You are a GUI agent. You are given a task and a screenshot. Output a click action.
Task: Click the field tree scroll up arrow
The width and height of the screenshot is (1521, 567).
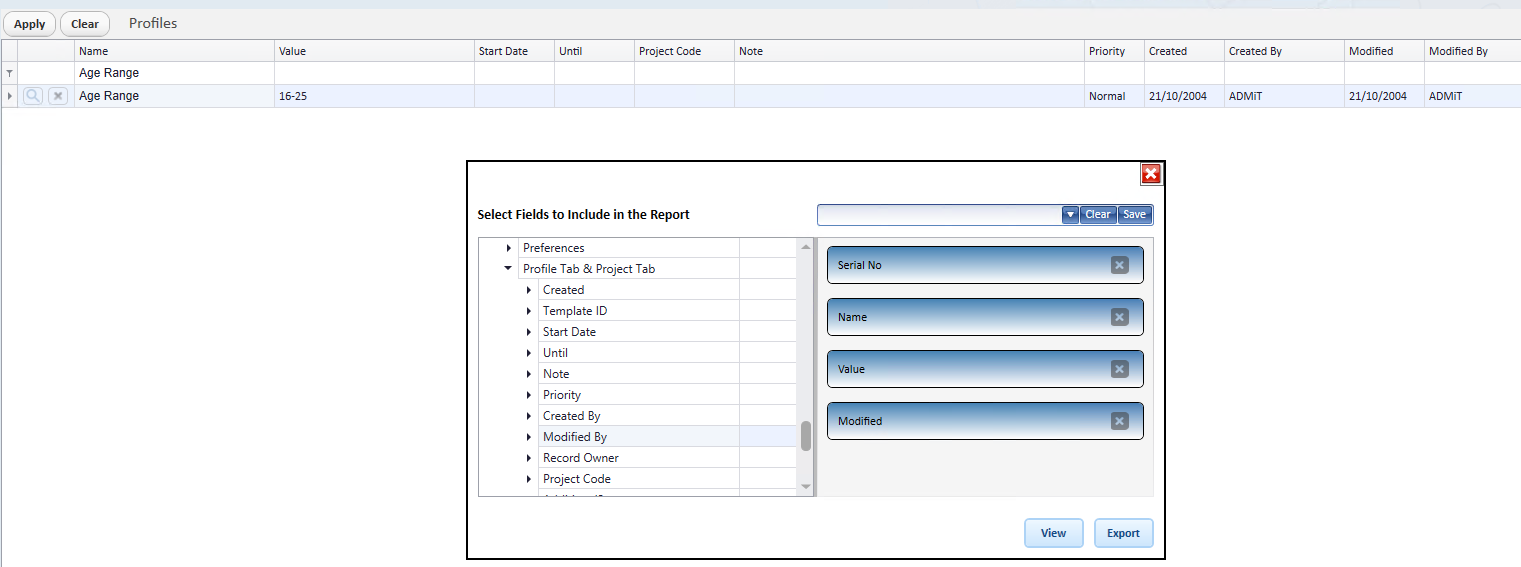pos(806,246)
